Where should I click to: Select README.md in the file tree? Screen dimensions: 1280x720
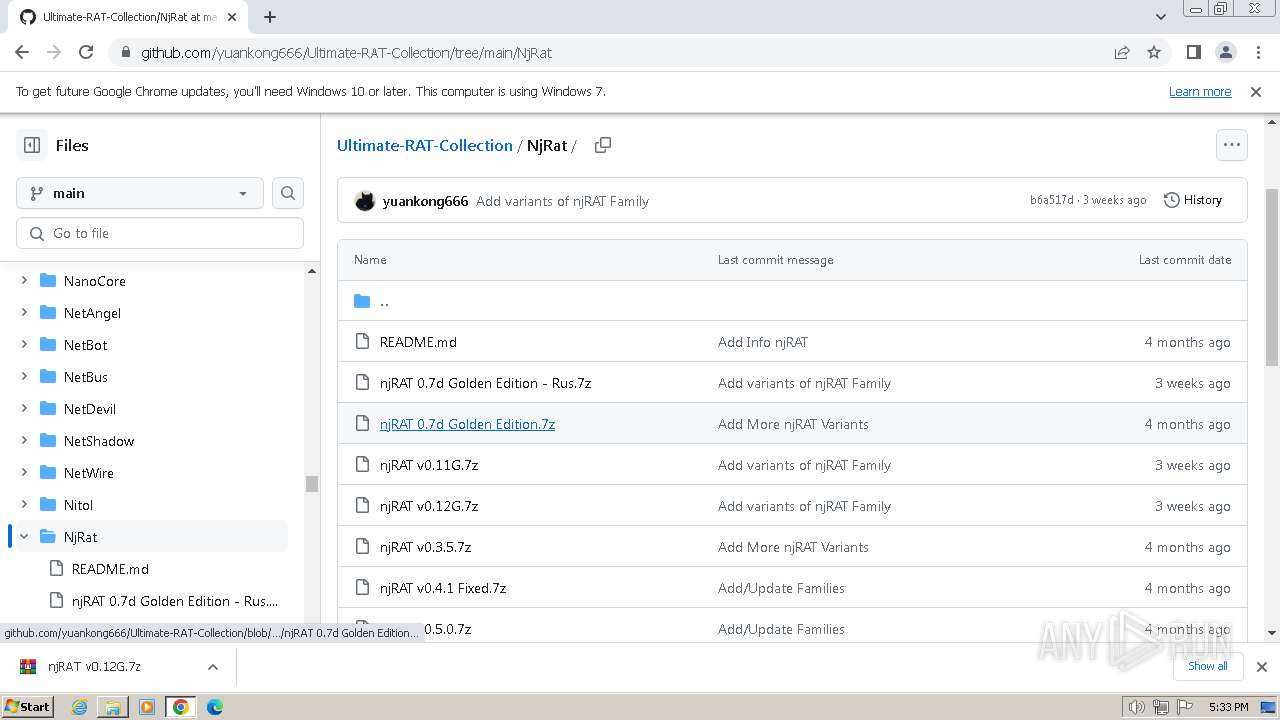point(110,569)
